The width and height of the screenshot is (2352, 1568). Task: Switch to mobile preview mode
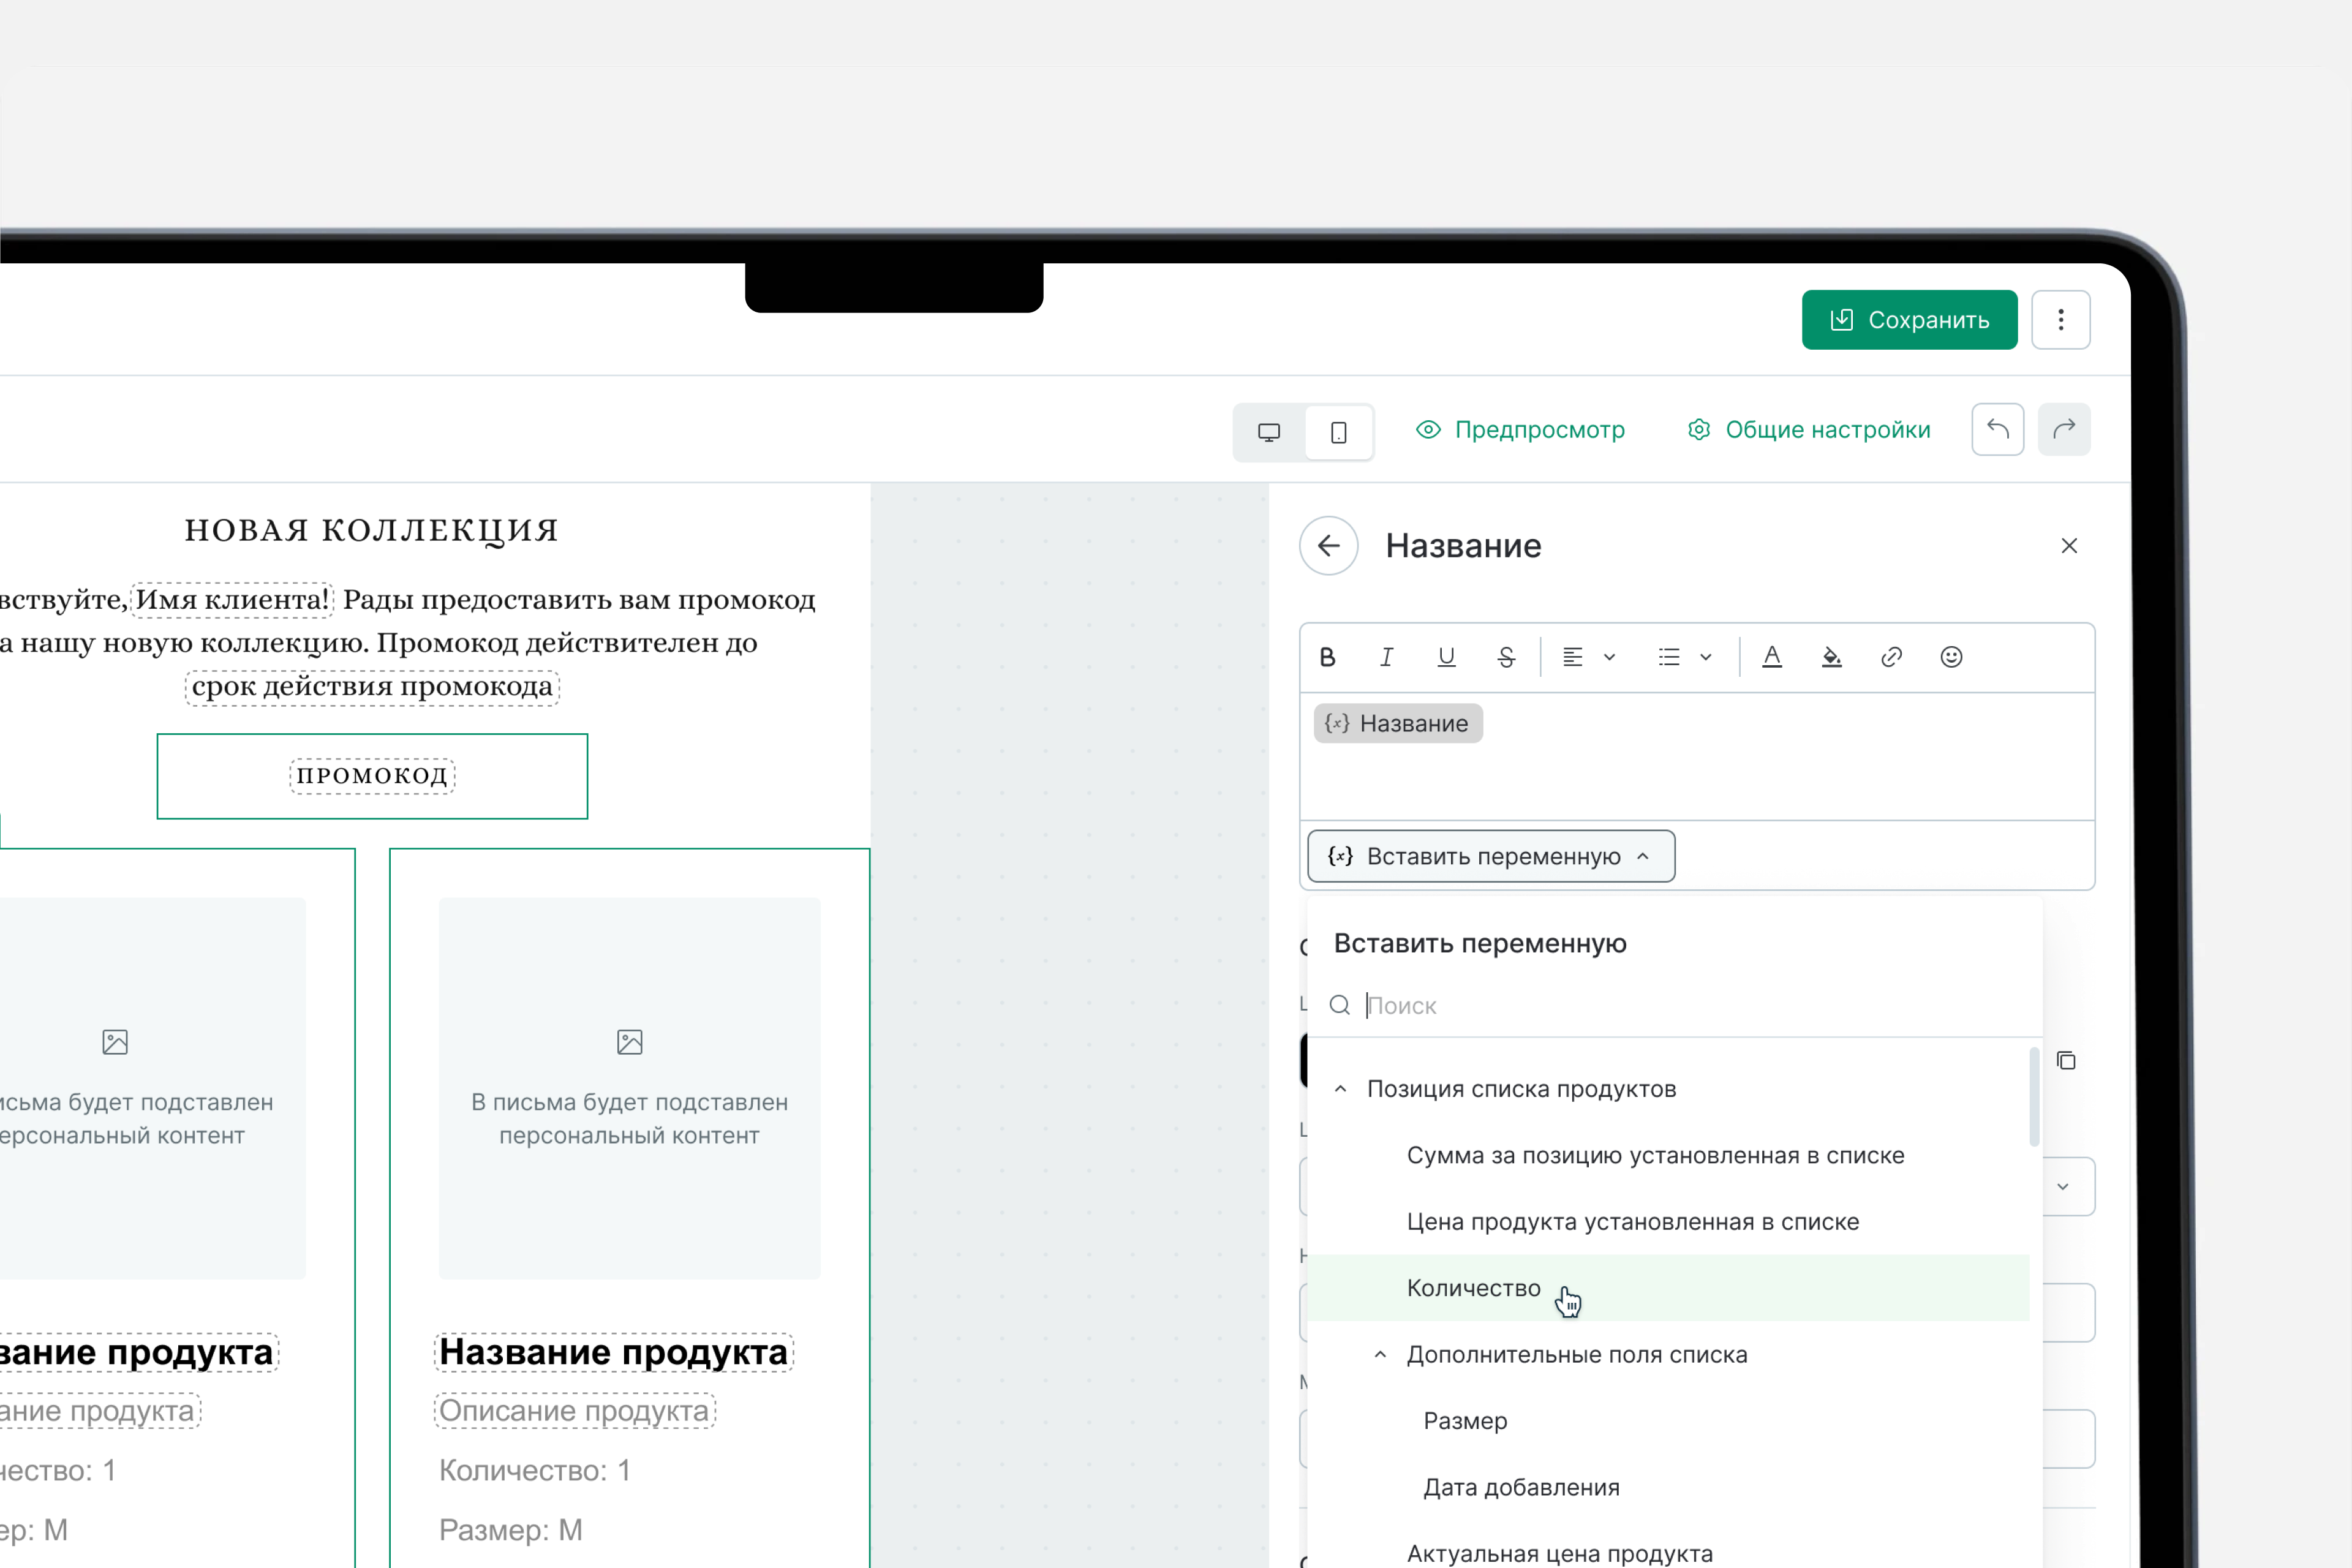pos(1338,432)
